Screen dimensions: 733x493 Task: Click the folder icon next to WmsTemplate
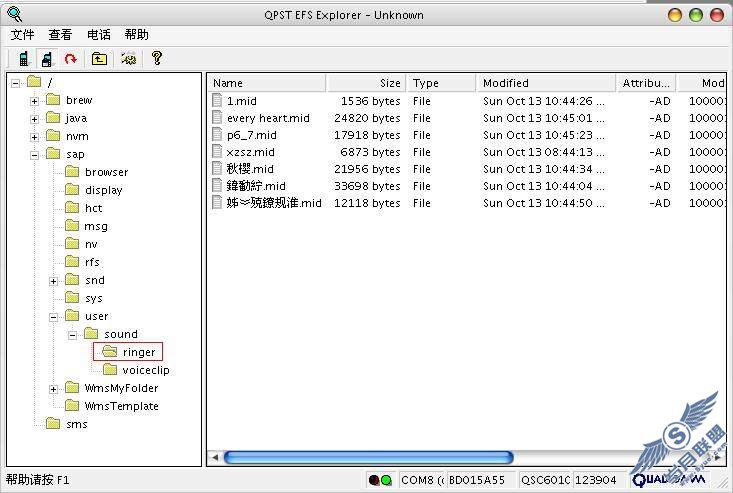[x=72, y=406]
